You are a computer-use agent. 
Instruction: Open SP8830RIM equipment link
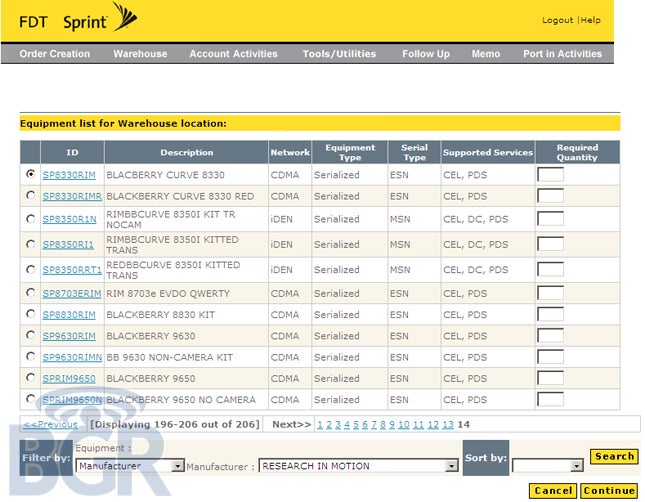point(69,315)
